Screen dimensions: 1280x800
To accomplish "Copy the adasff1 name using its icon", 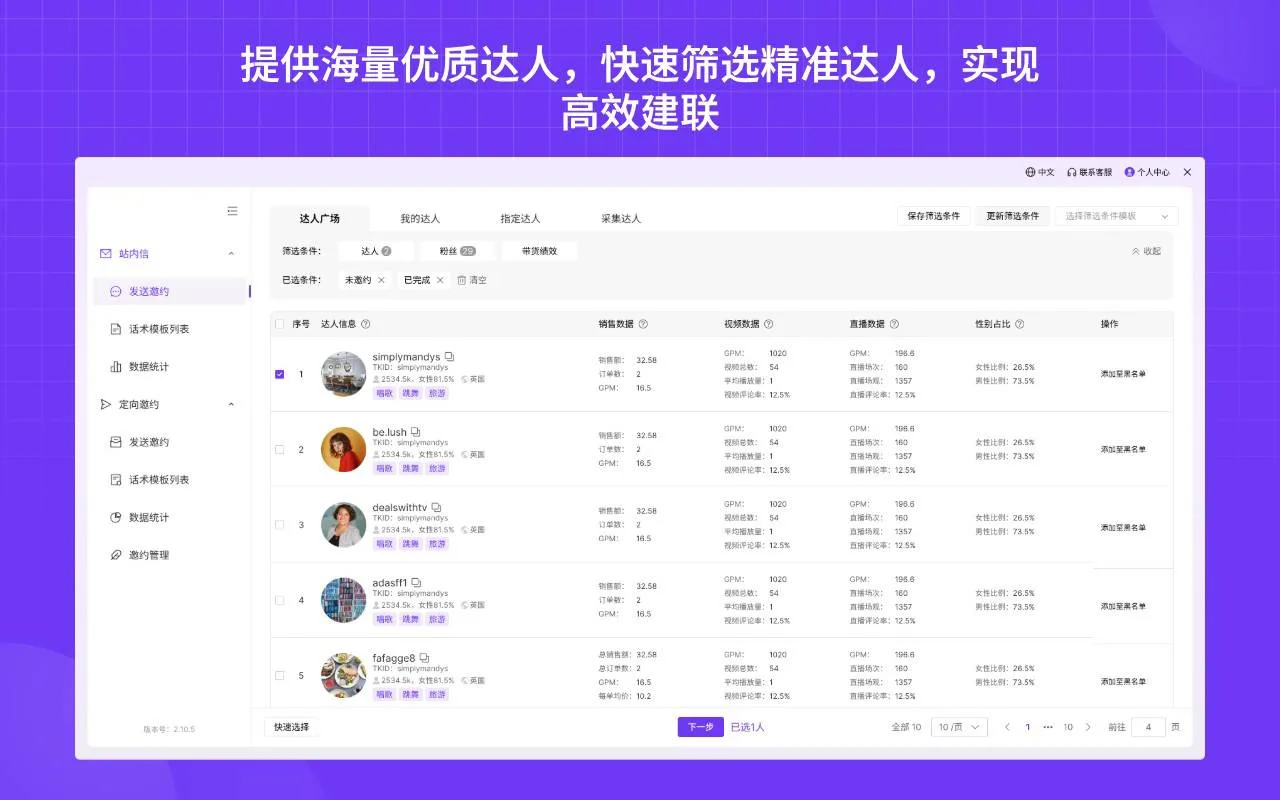I will tap(416, 583).
